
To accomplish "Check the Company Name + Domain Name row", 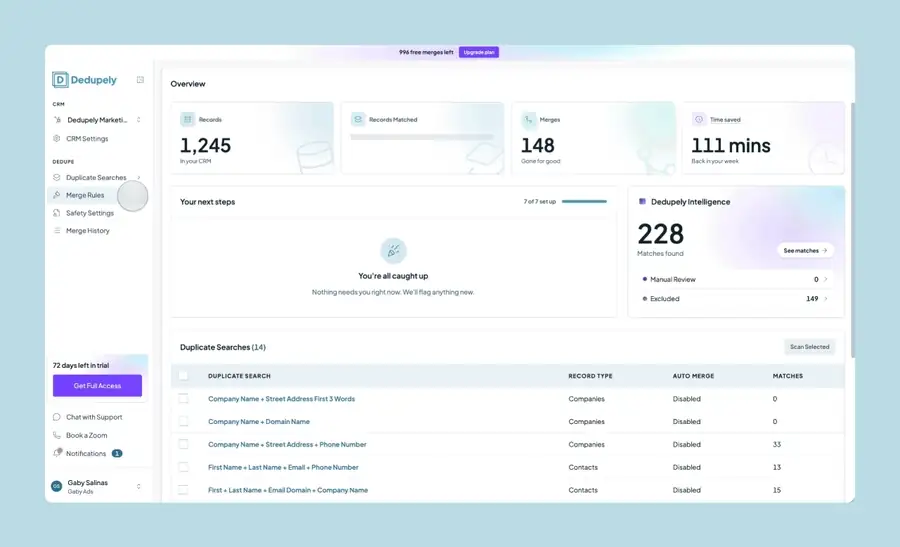I will 183,421.
